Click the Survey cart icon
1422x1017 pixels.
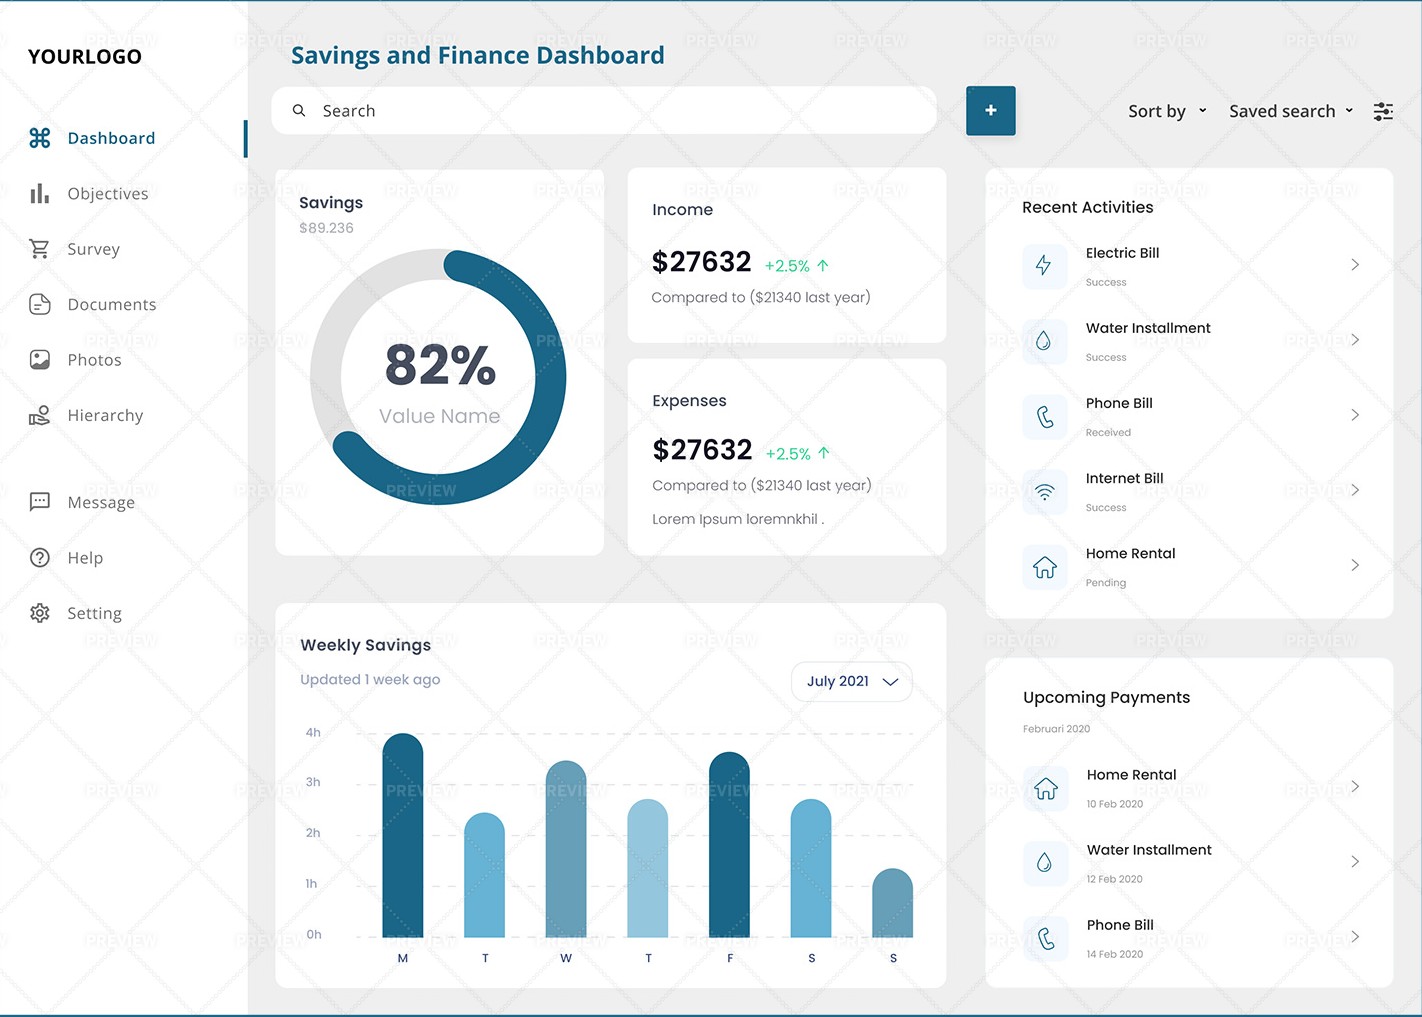[x=40, y=249]
